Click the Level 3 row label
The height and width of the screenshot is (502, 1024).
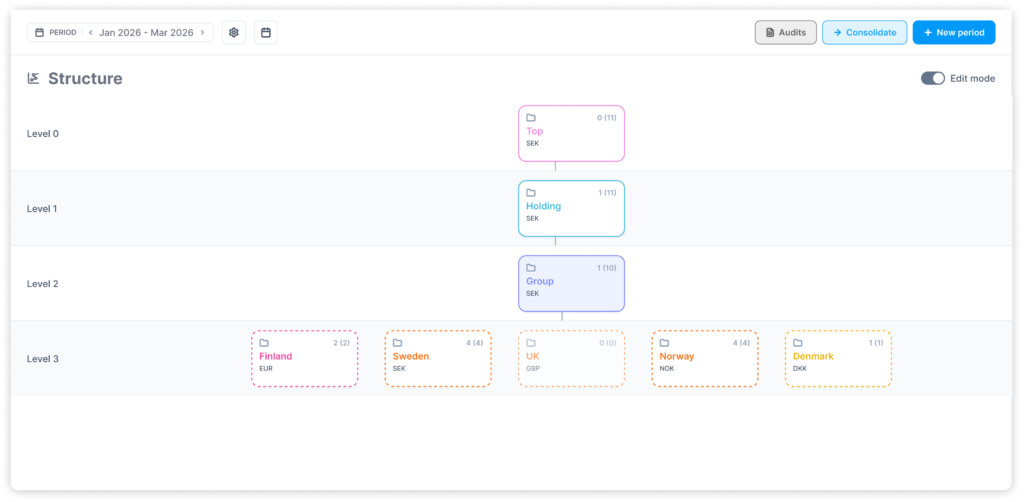42,359
